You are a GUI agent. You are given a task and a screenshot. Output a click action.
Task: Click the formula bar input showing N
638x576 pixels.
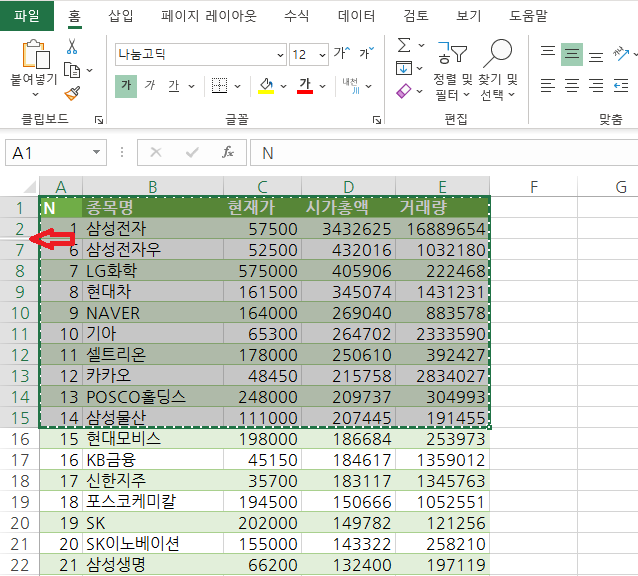click(x=444, y=153)
